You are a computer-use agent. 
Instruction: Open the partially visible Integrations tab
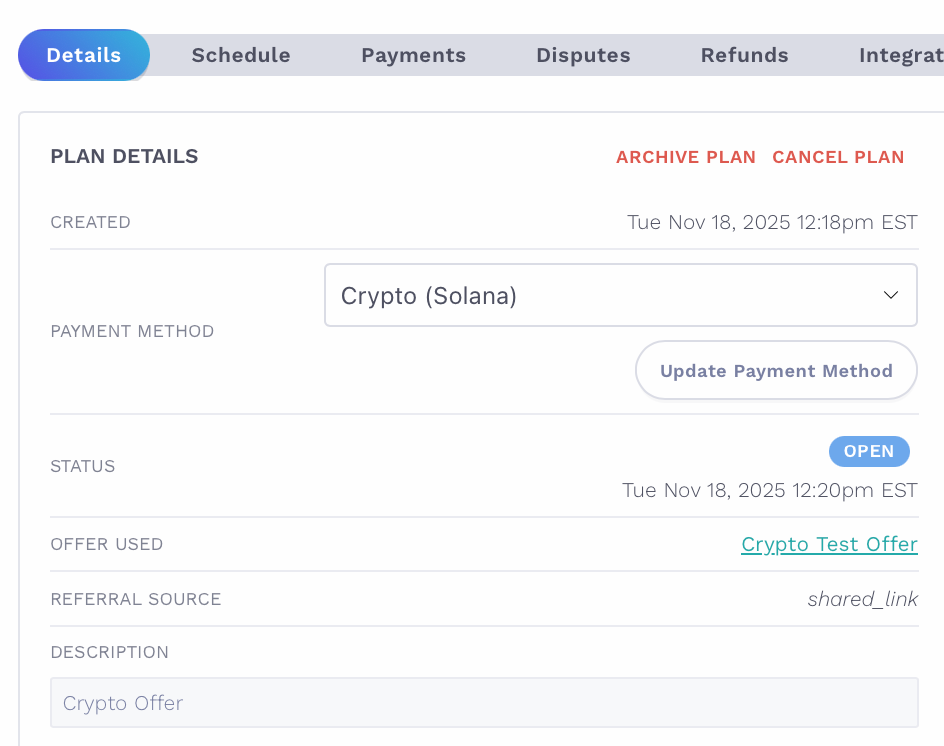click(900, 55)
